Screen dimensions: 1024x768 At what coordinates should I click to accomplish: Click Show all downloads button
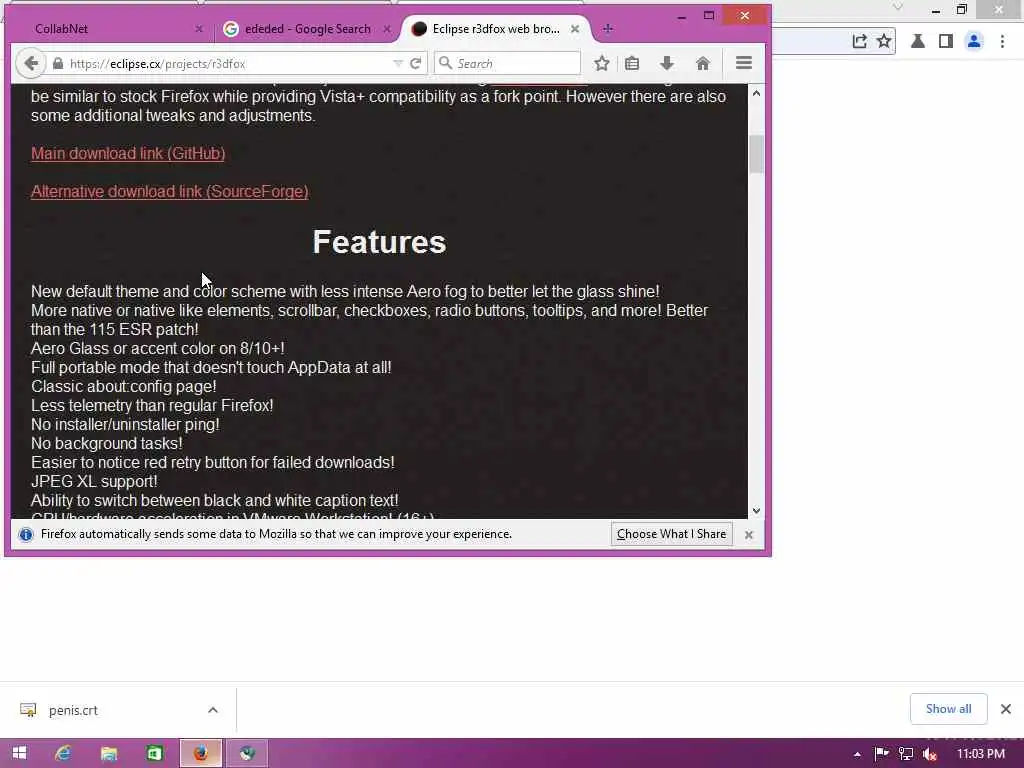click(948, 709)
